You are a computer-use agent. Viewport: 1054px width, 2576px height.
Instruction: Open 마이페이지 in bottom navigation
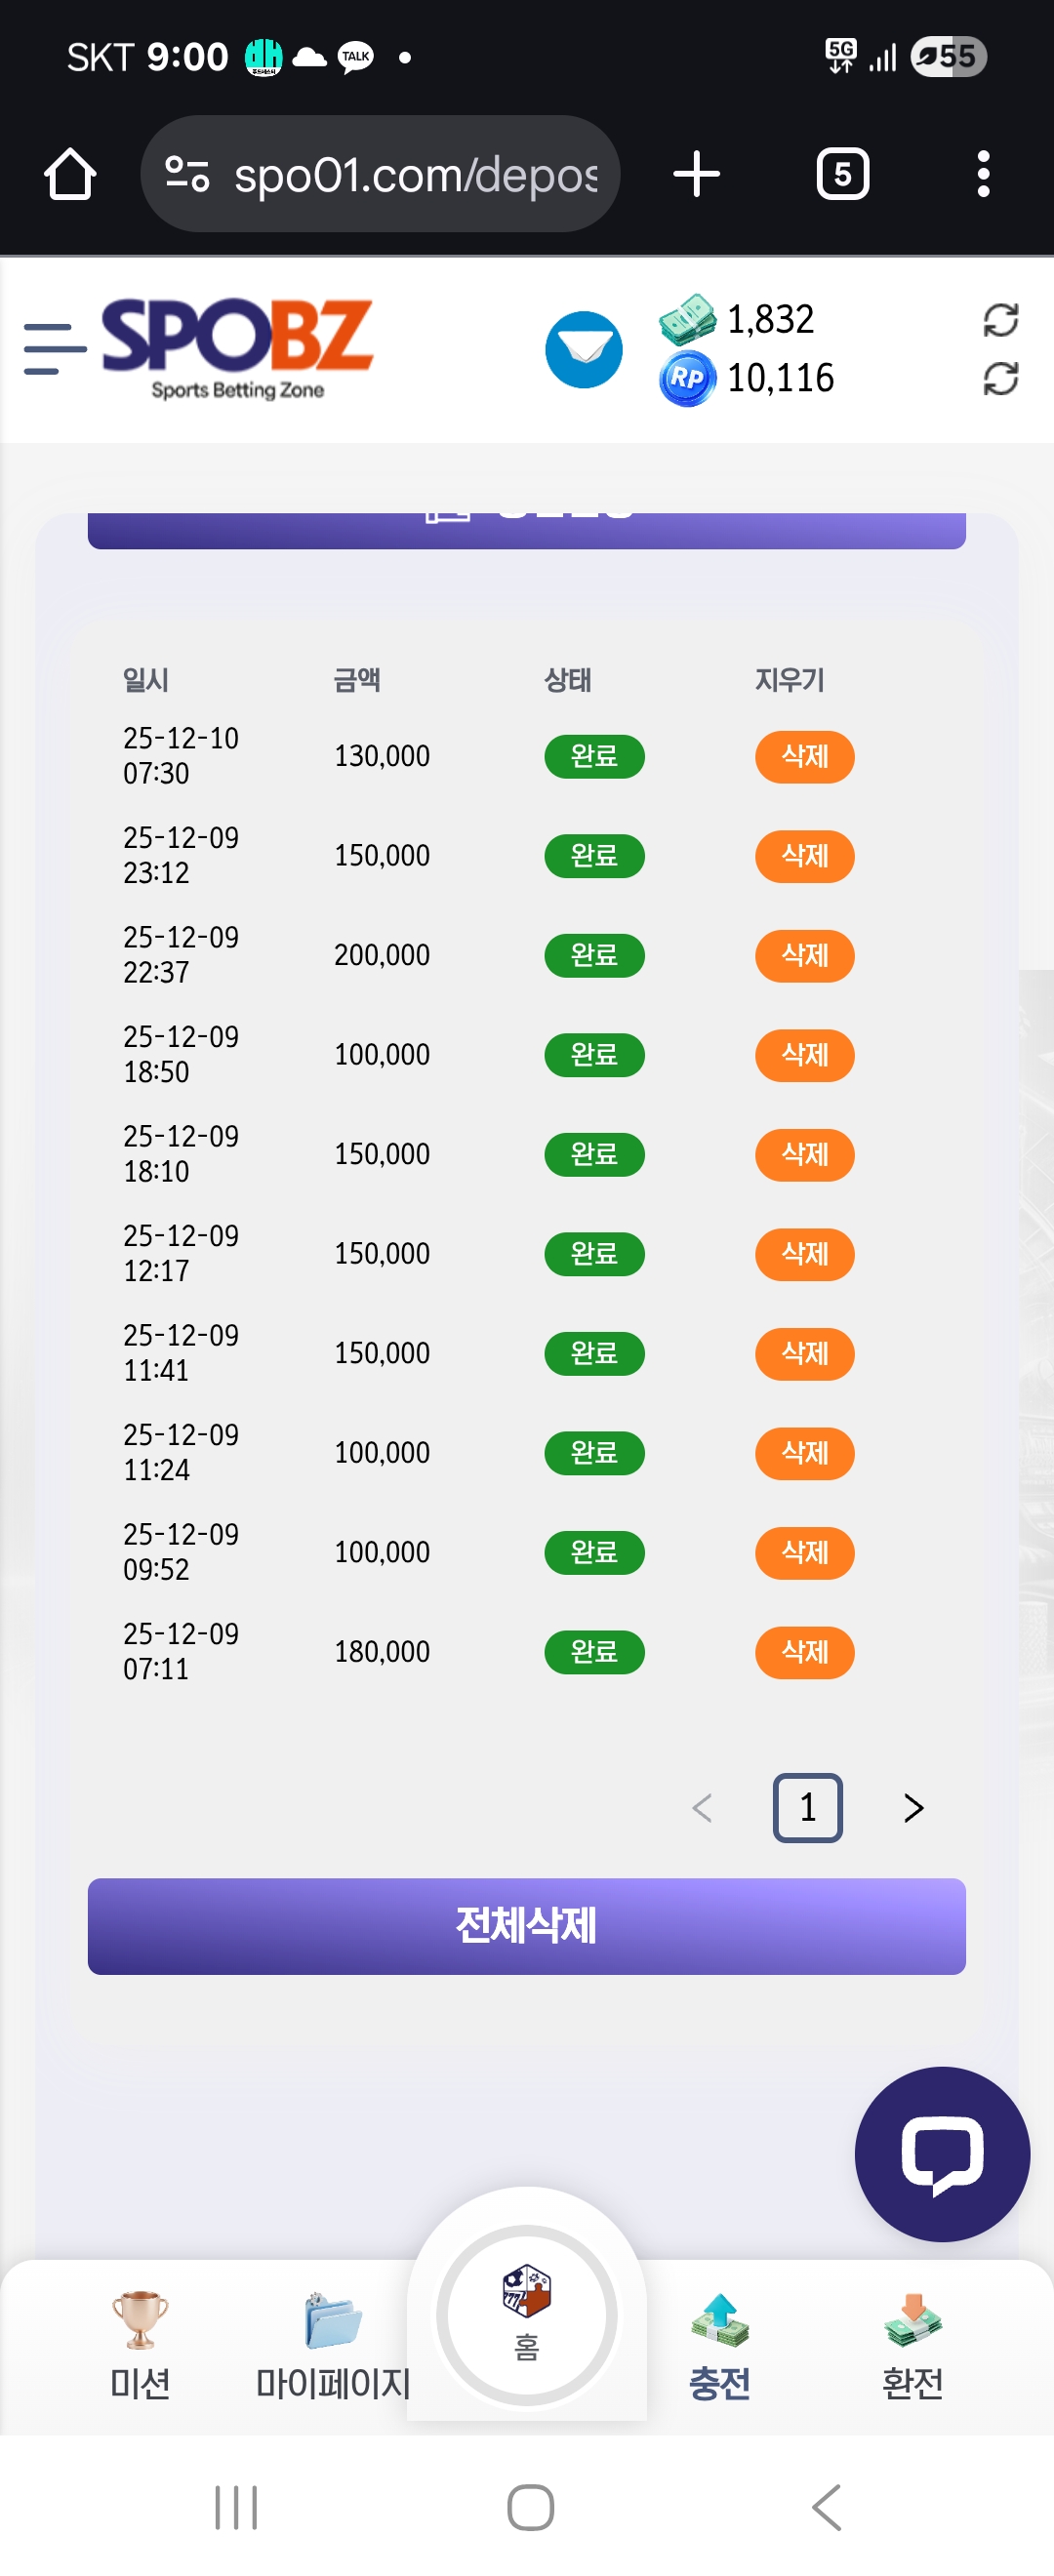point(333,2345)
